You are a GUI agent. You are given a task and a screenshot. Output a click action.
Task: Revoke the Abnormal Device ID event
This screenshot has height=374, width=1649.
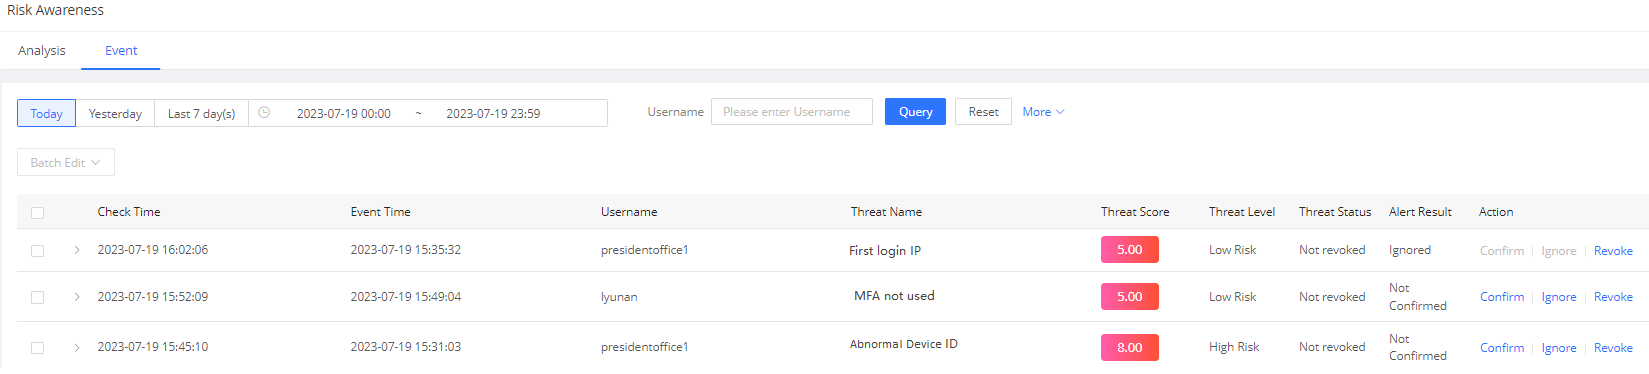(x=1613, y=348)
